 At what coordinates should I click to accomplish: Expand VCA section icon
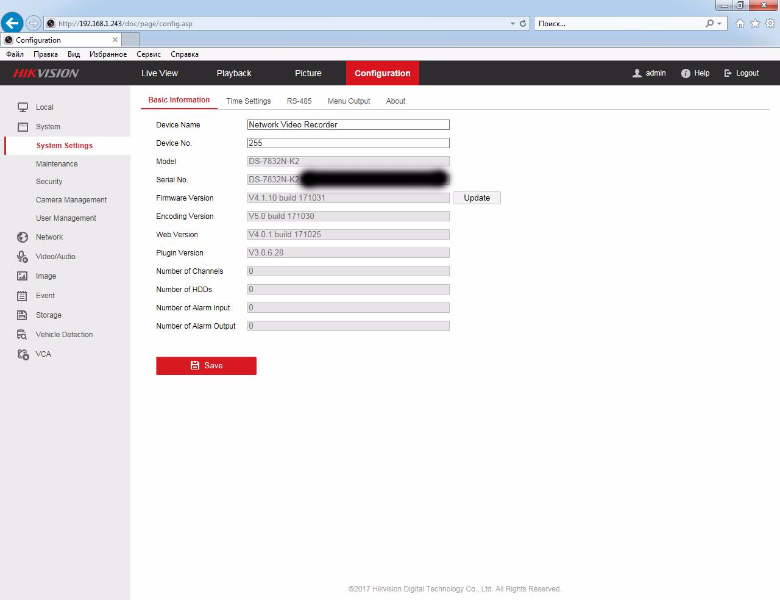pos(23,354)
